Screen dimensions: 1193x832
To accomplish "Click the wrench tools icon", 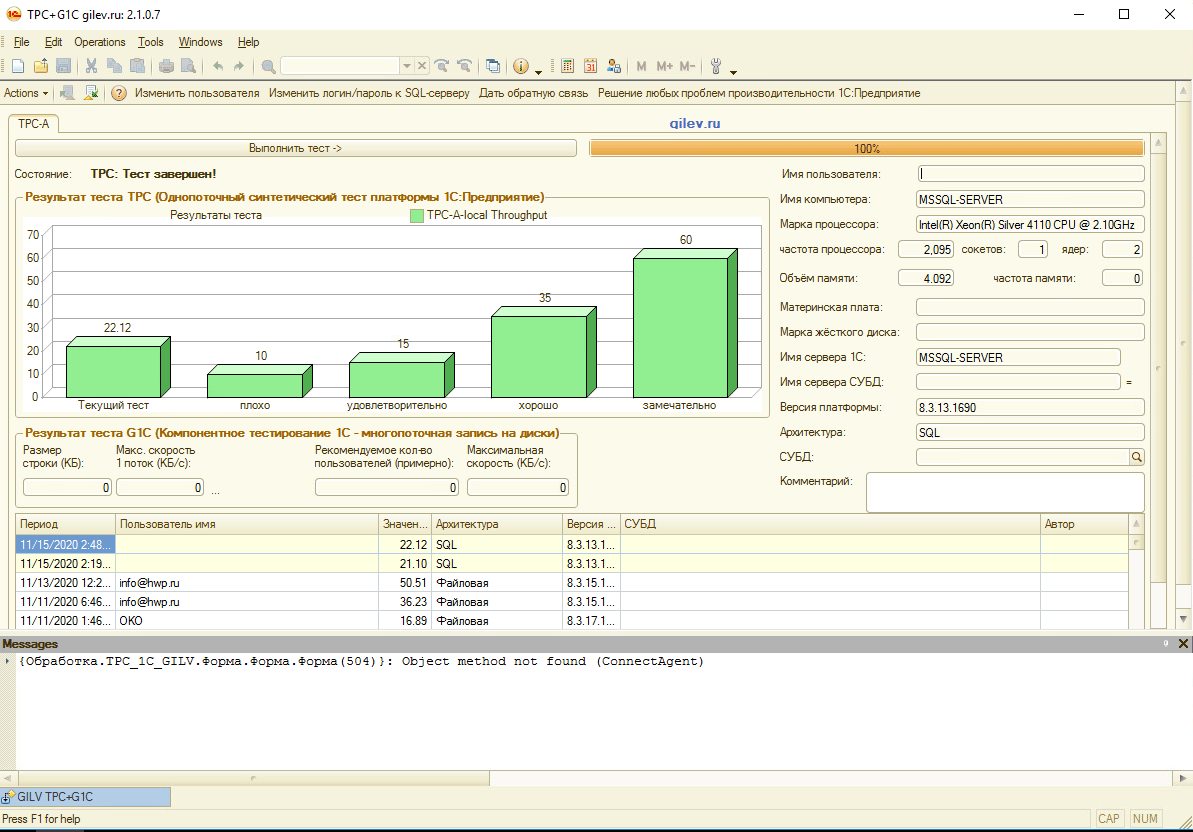I will (715, 66).
